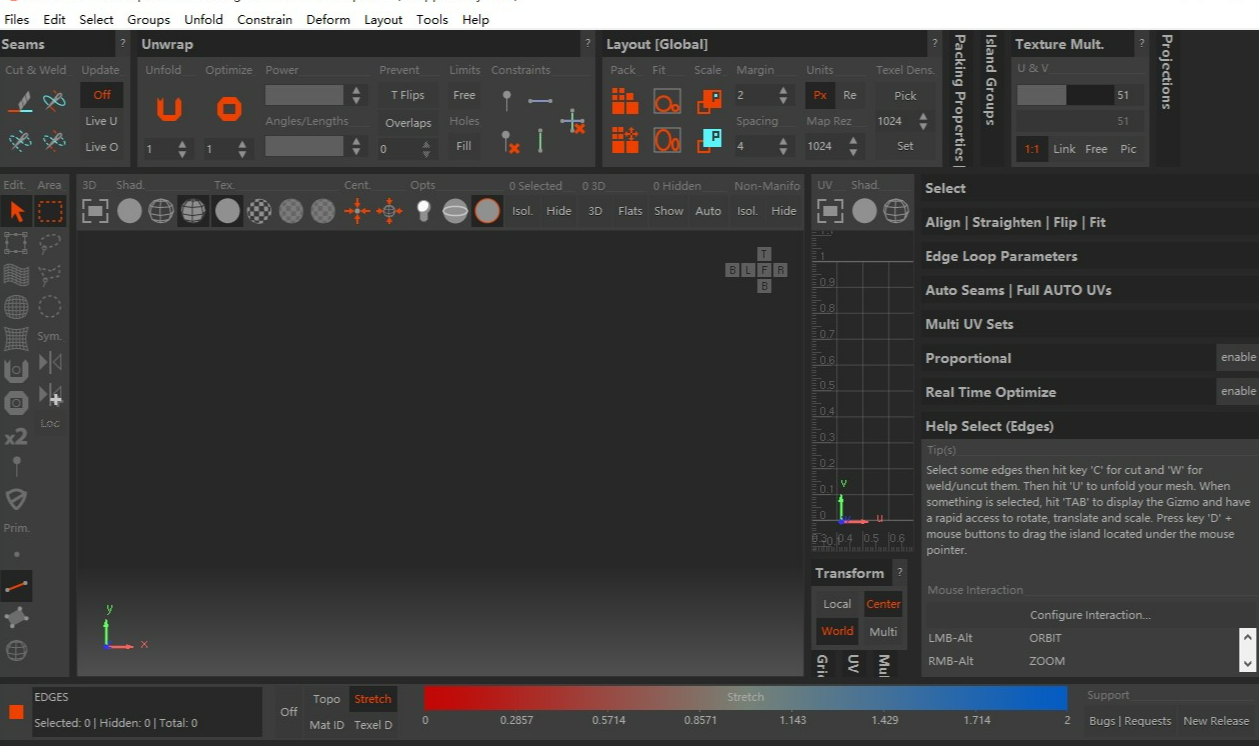
Task: Click the Margin value stepper arrows
Action: (x=783, y=95)
